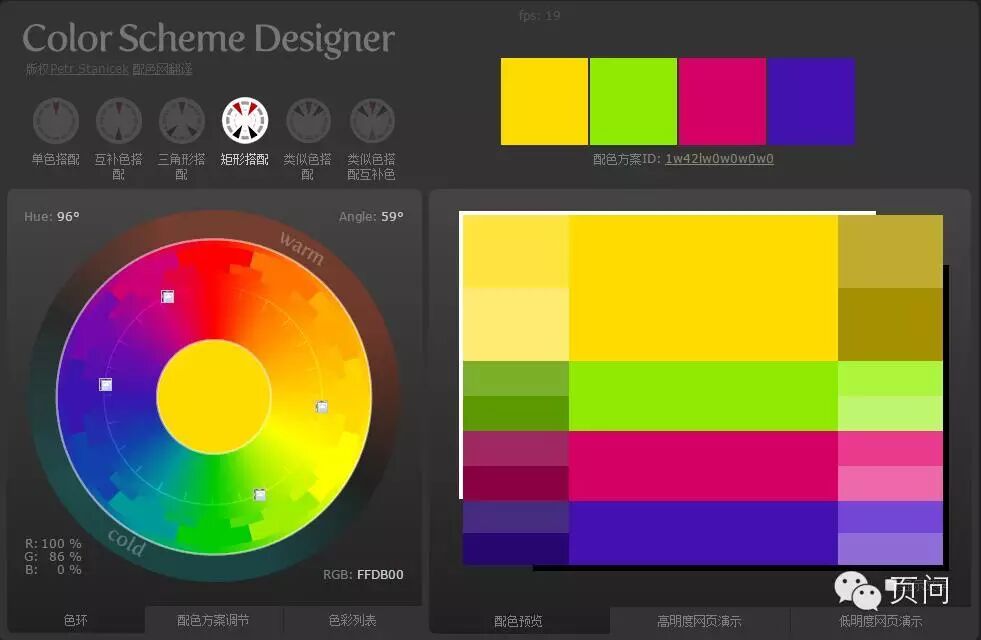Select the 互补色搭配 complement scheme icon
Viewport: 981px width, 640px height.
tap(119, 120)
